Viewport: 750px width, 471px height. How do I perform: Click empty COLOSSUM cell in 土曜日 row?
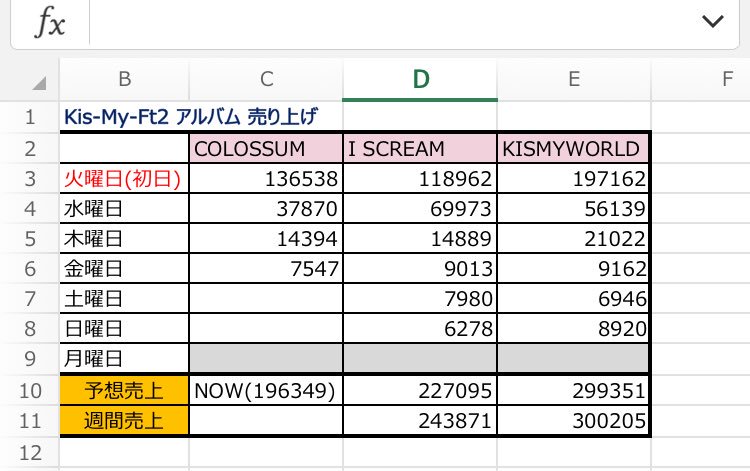coord(266,299)
